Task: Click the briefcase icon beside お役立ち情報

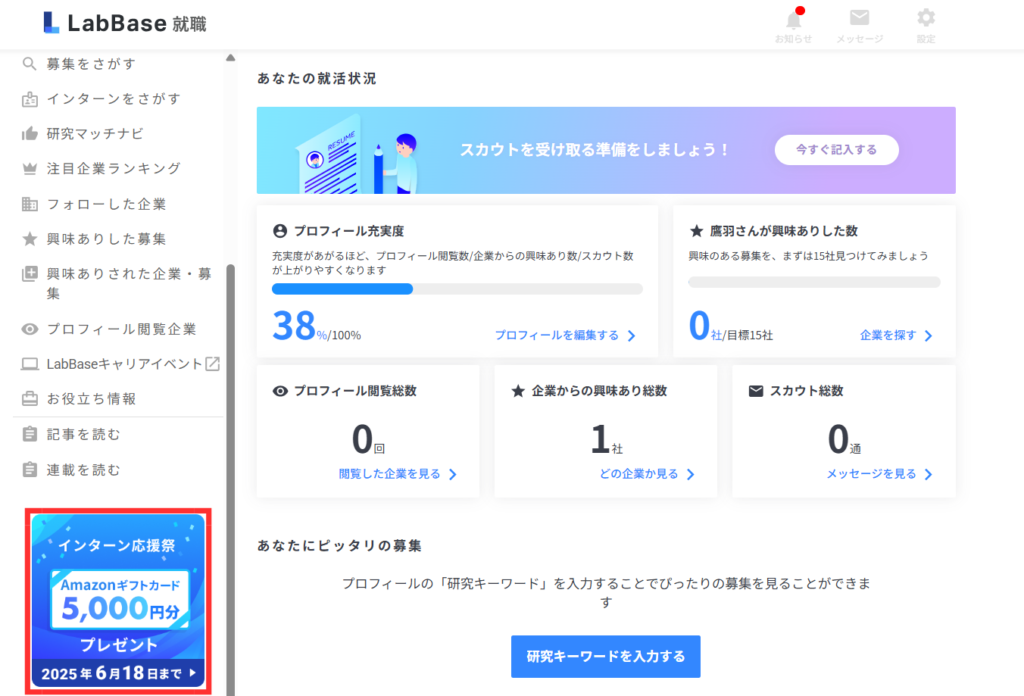Action: coord(29,399)
